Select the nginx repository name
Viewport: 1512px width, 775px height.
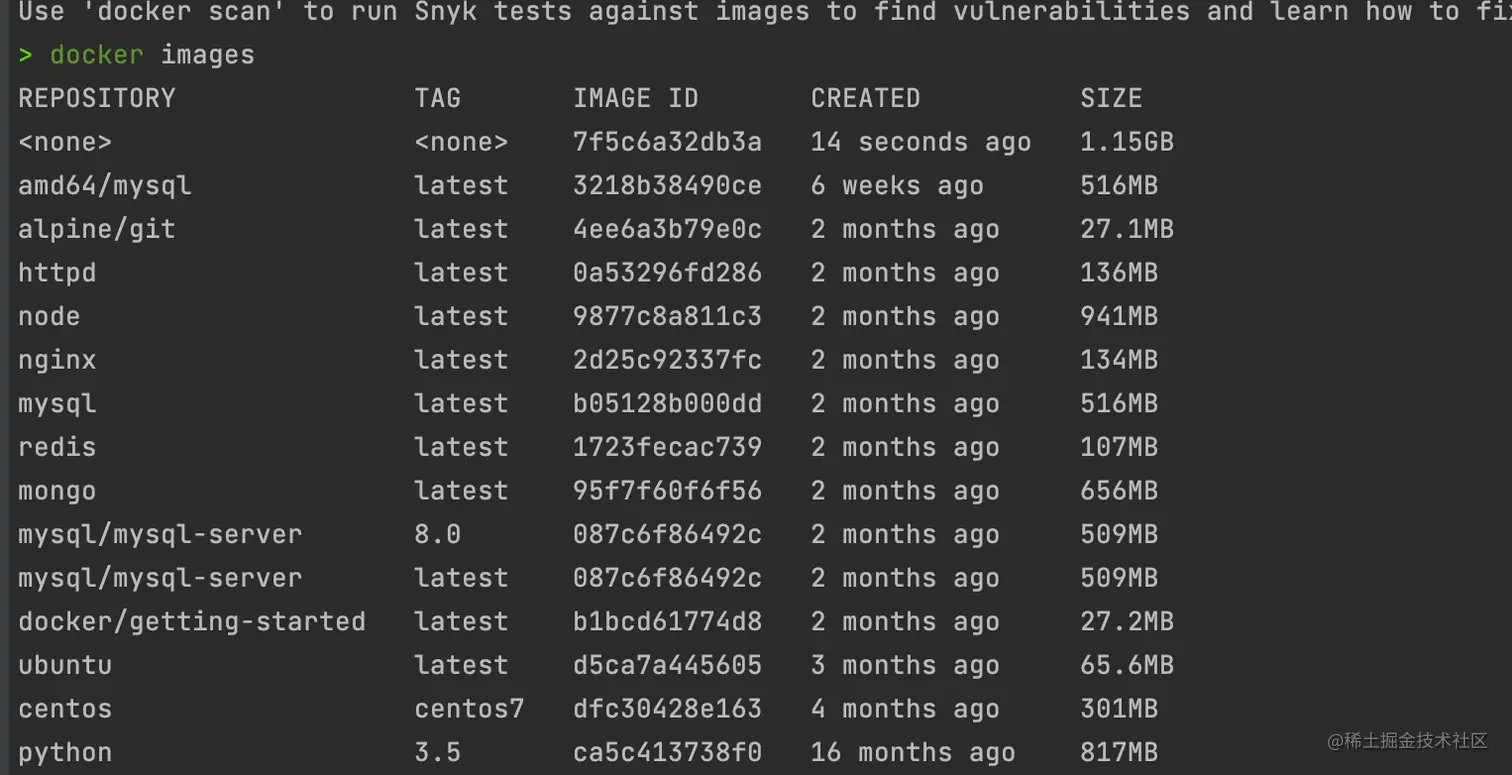[57, 360]
